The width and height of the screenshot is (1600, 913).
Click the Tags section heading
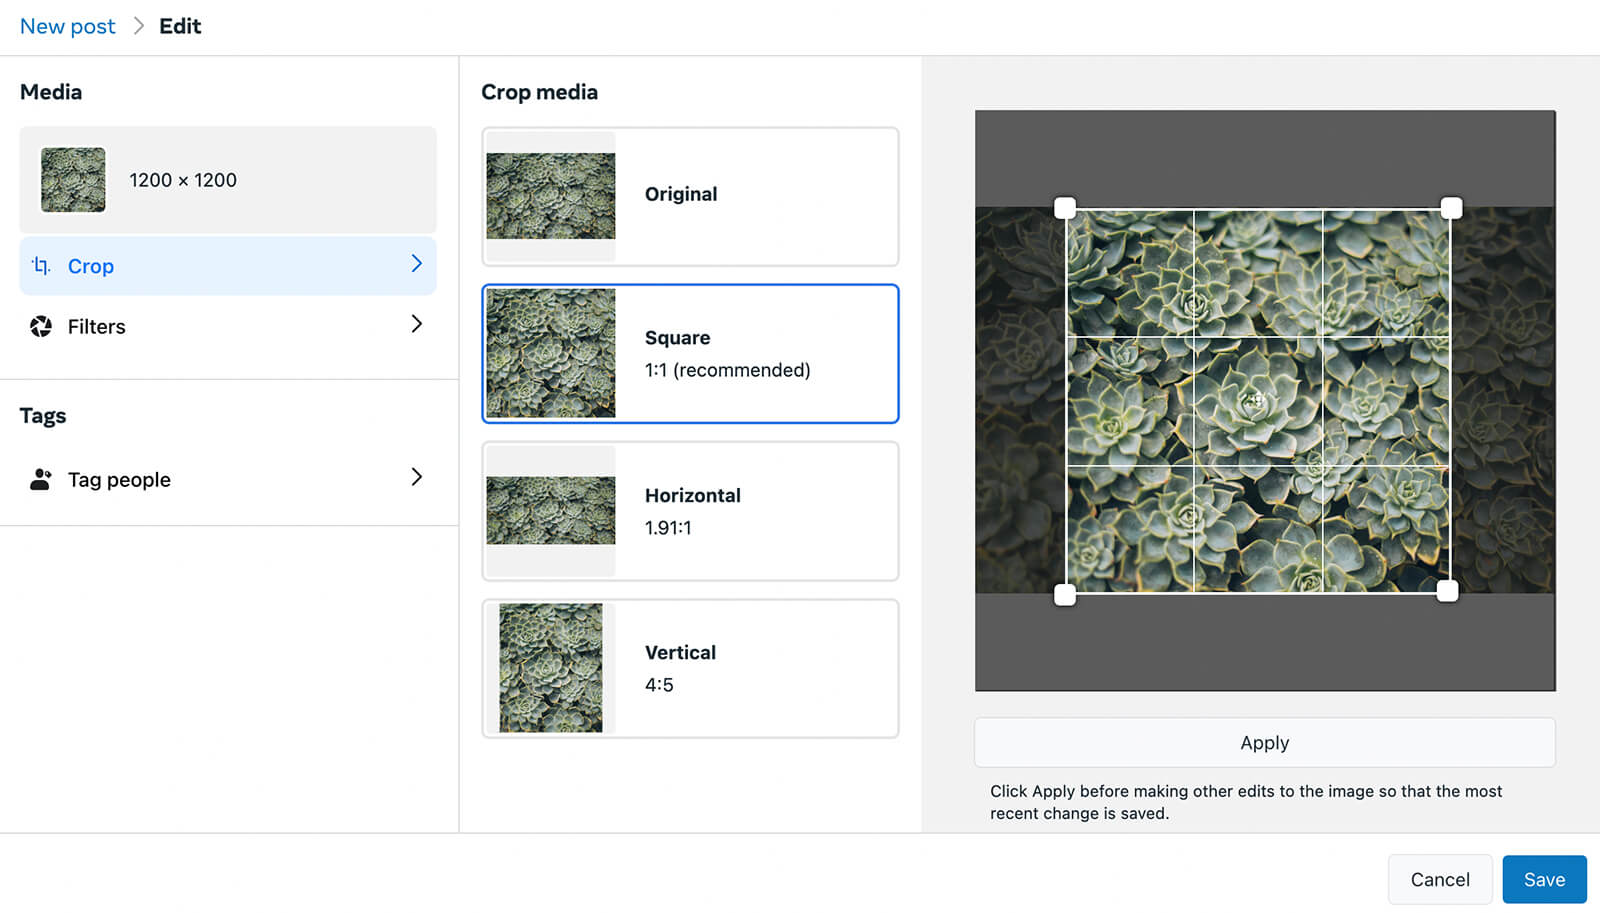(x=43, y=416)
